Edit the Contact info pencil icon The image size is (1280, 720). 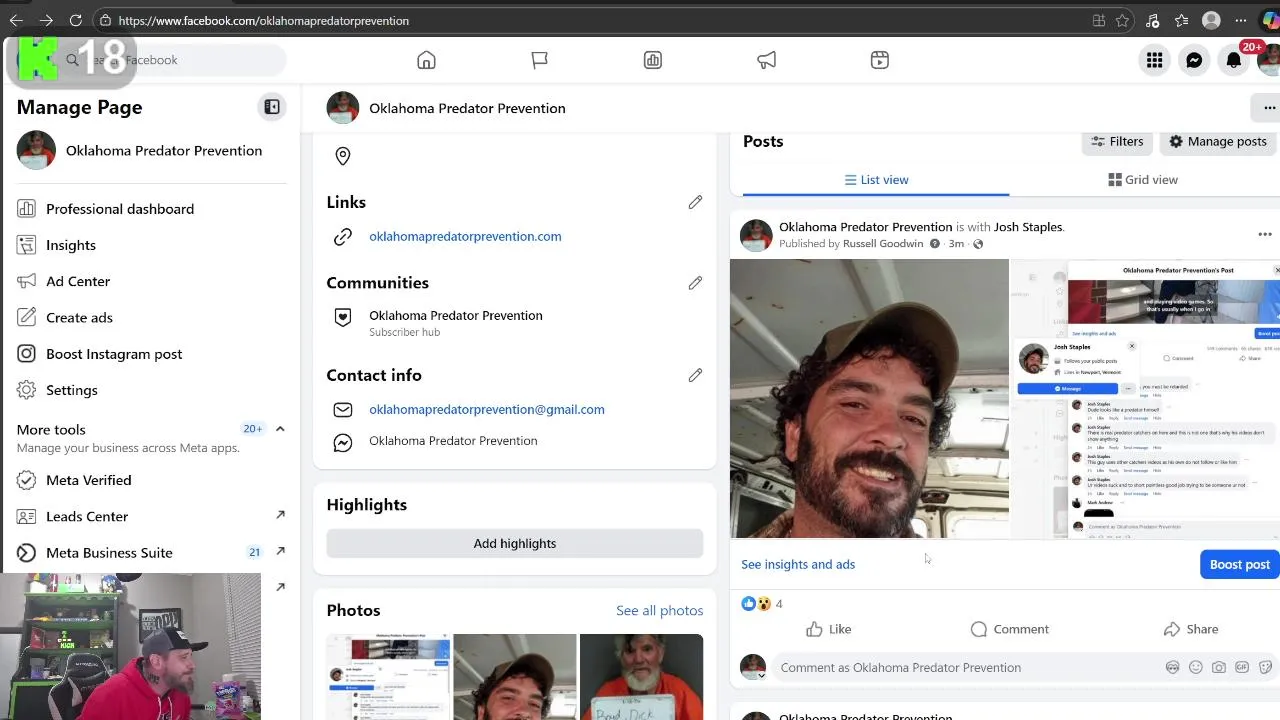coord(695,375)
